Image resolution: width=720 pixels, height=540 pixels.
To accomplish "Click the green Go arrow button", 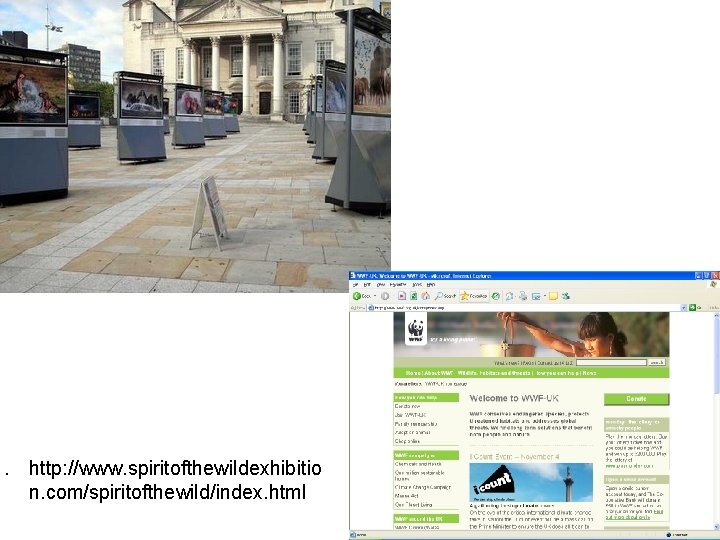I will tap(692, 308).
